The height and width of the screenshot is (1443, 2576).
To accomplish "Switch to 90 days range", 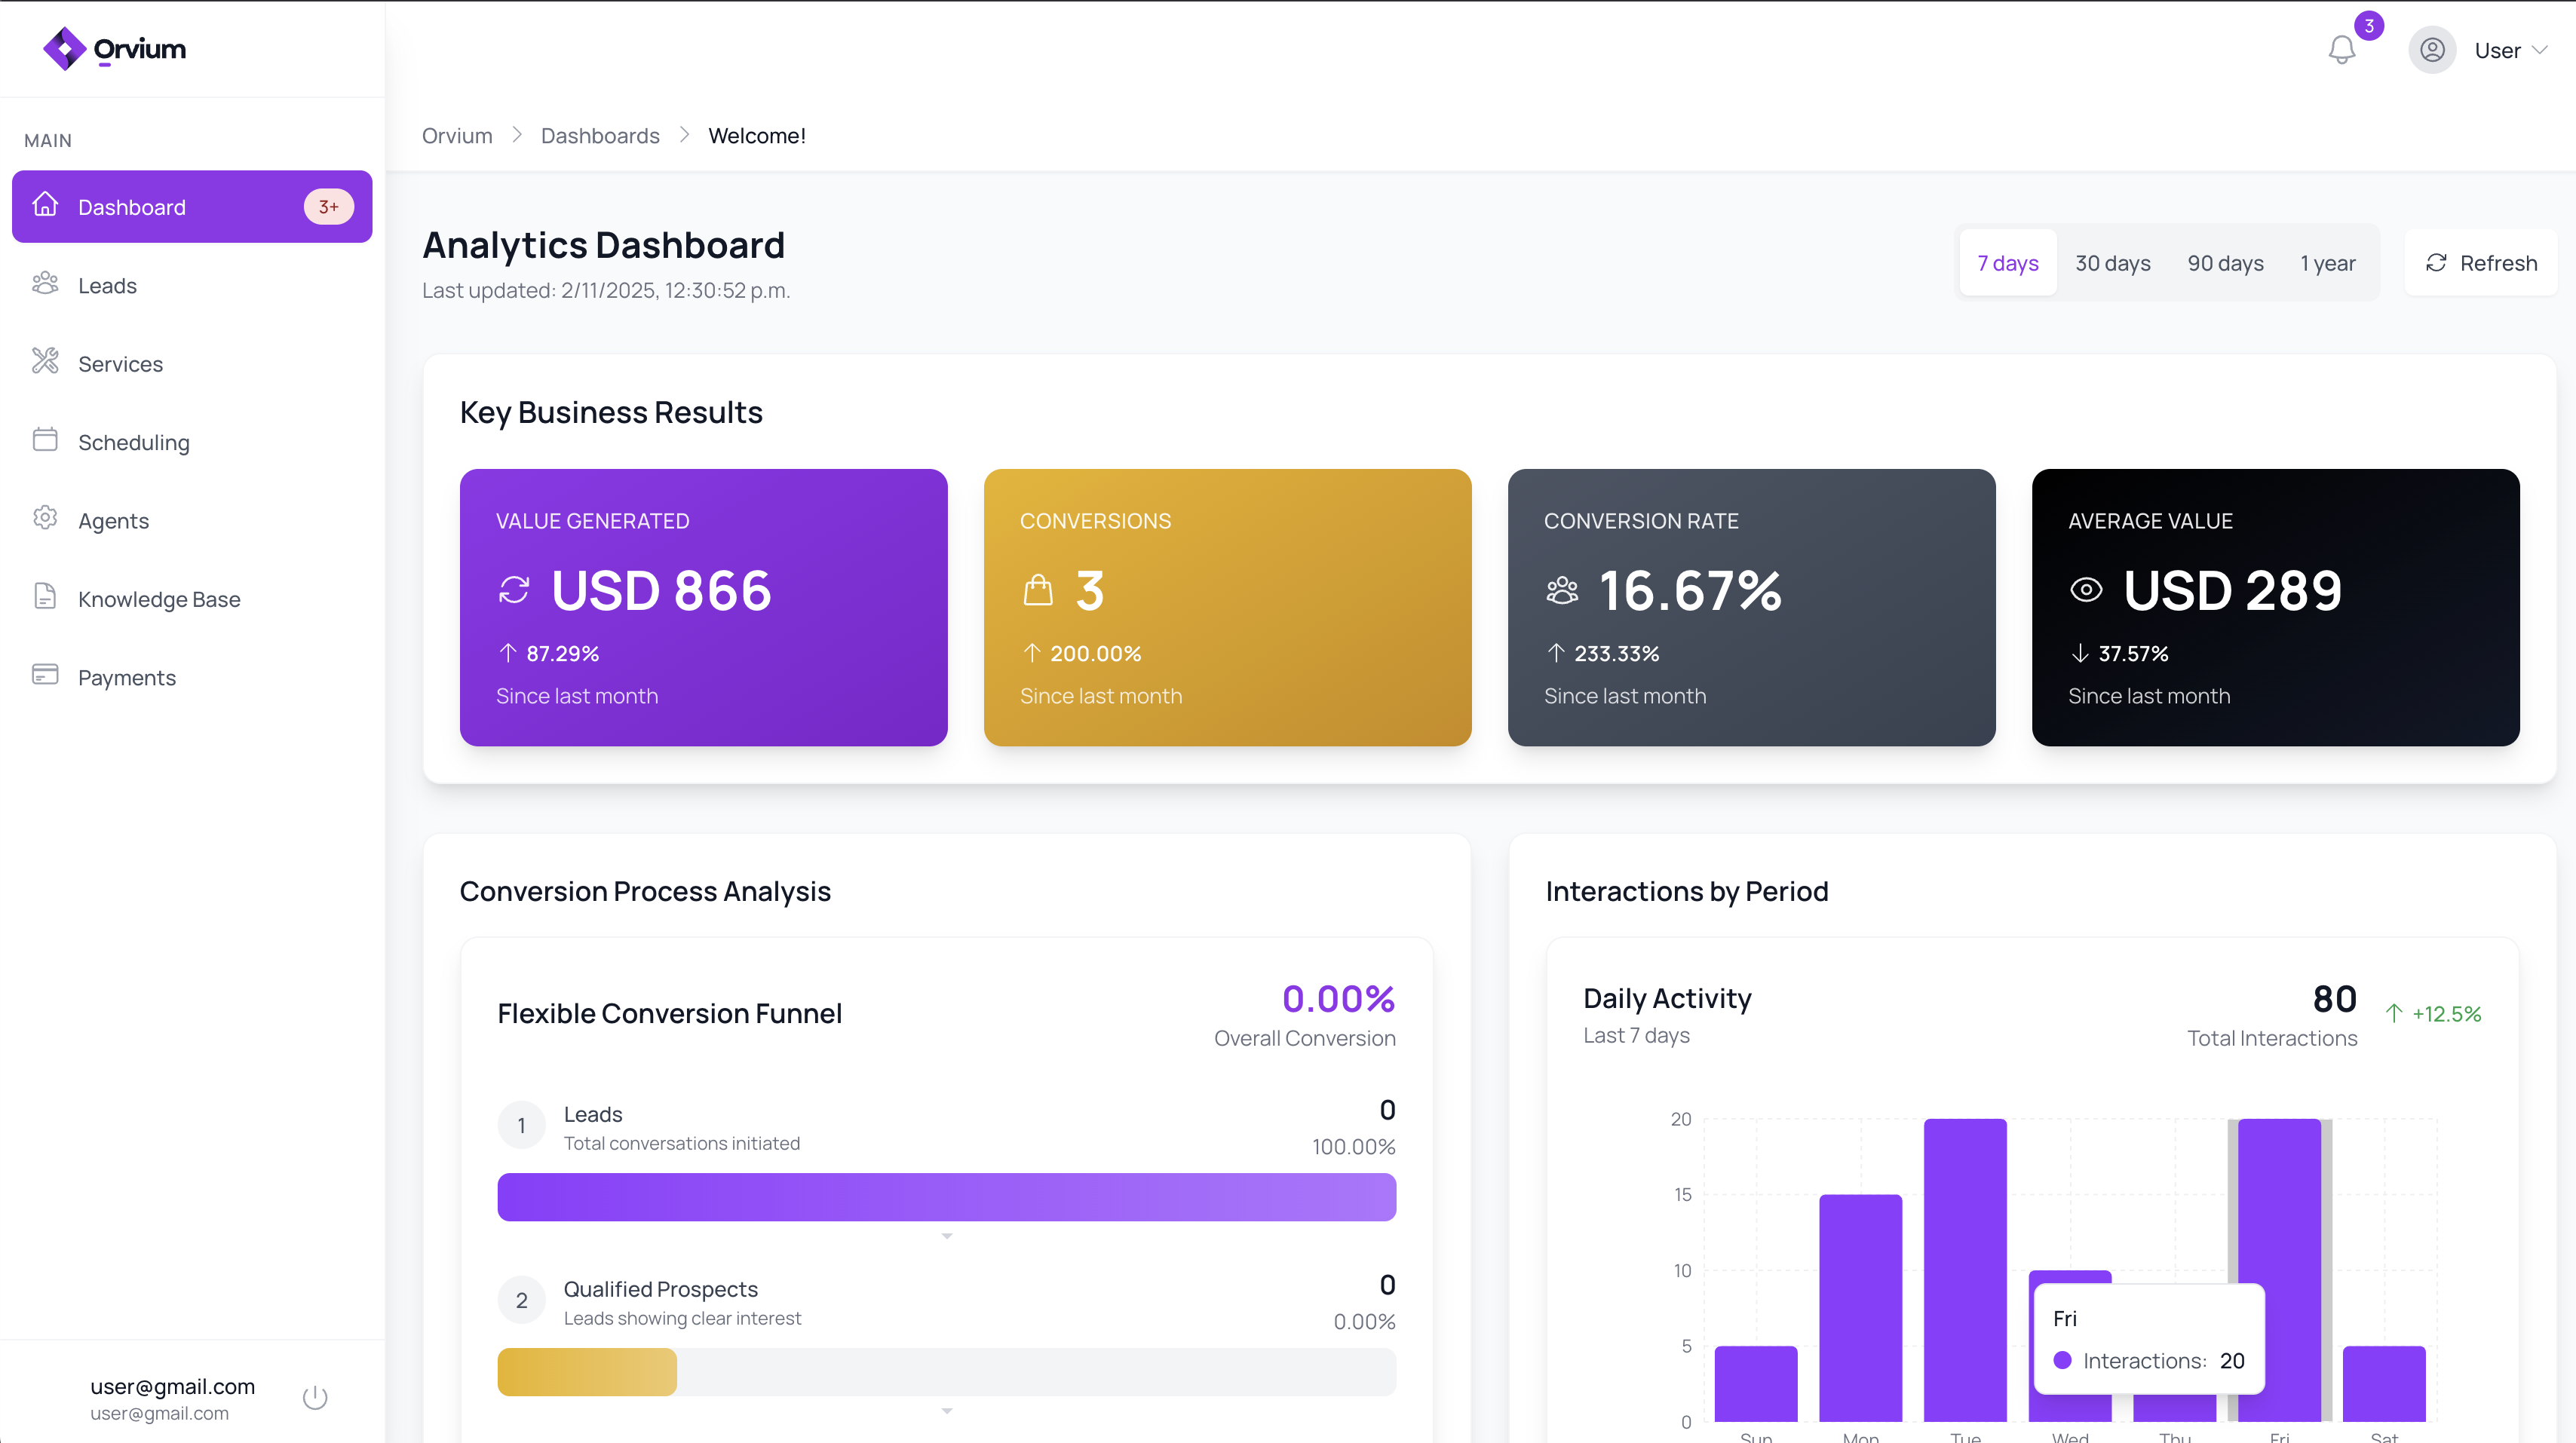I will 2225,263.
